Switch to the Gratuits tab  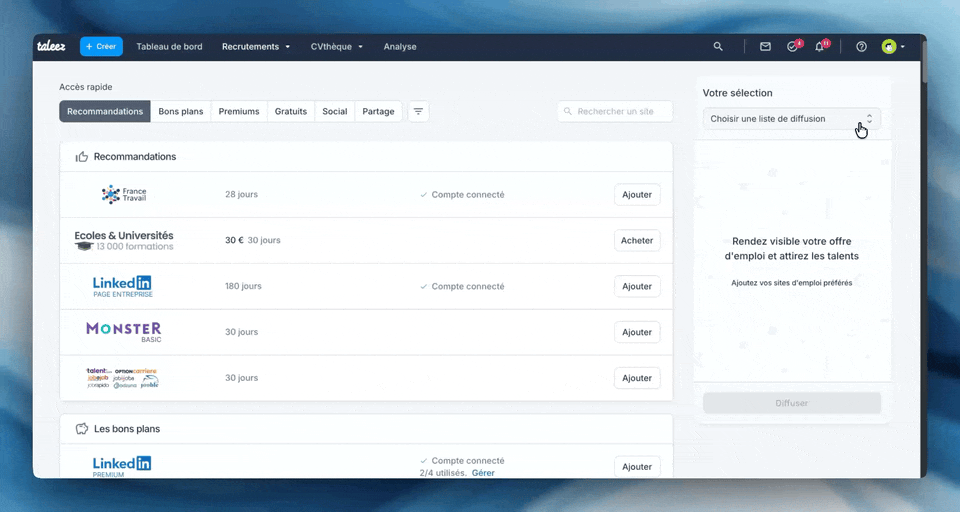coord(291,111)
